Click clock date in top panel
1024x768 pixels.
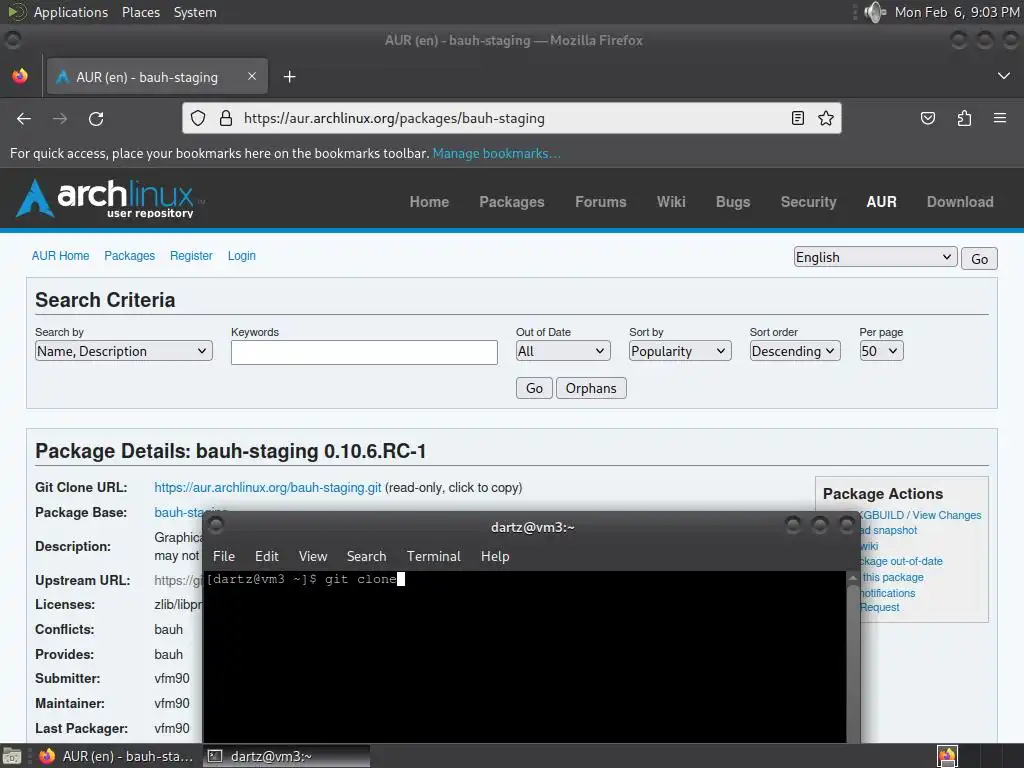956,12
